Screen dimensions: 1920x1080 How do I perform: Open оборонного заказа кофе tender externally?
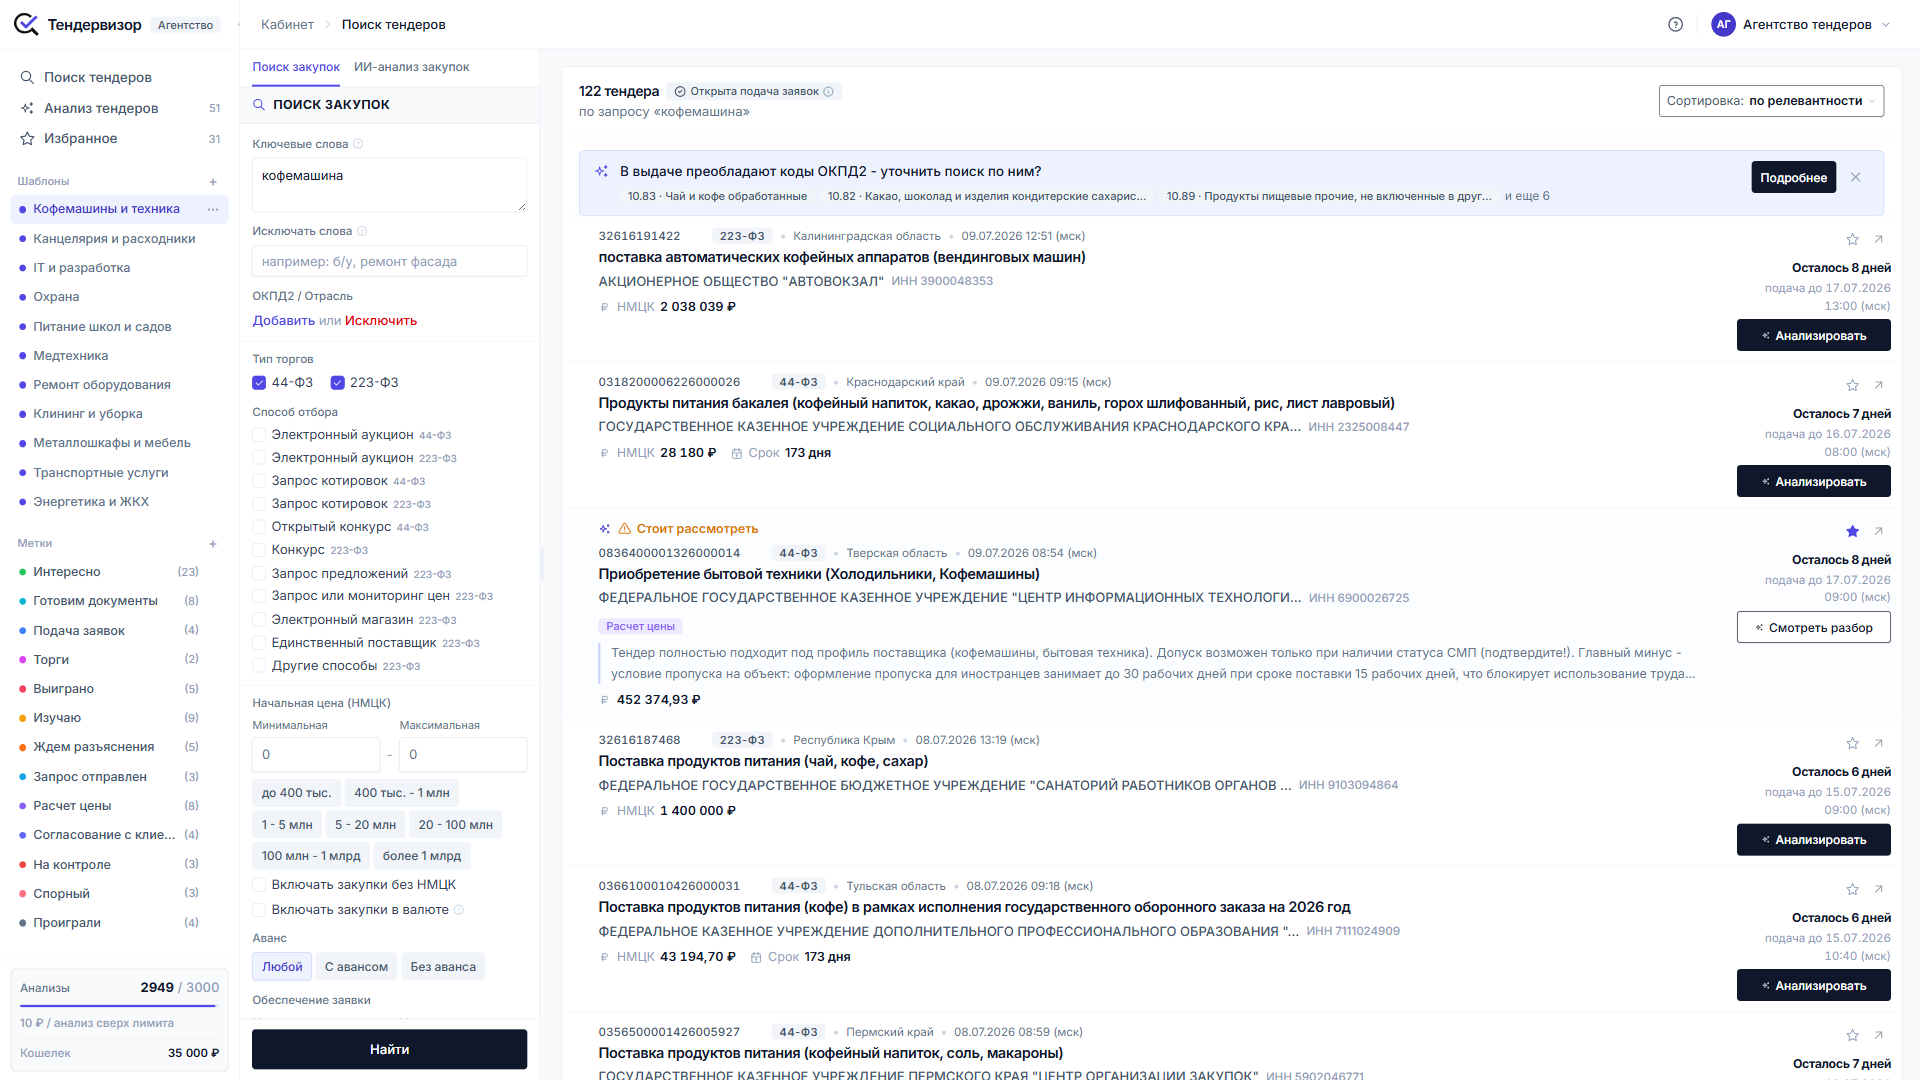point(1879,889)
